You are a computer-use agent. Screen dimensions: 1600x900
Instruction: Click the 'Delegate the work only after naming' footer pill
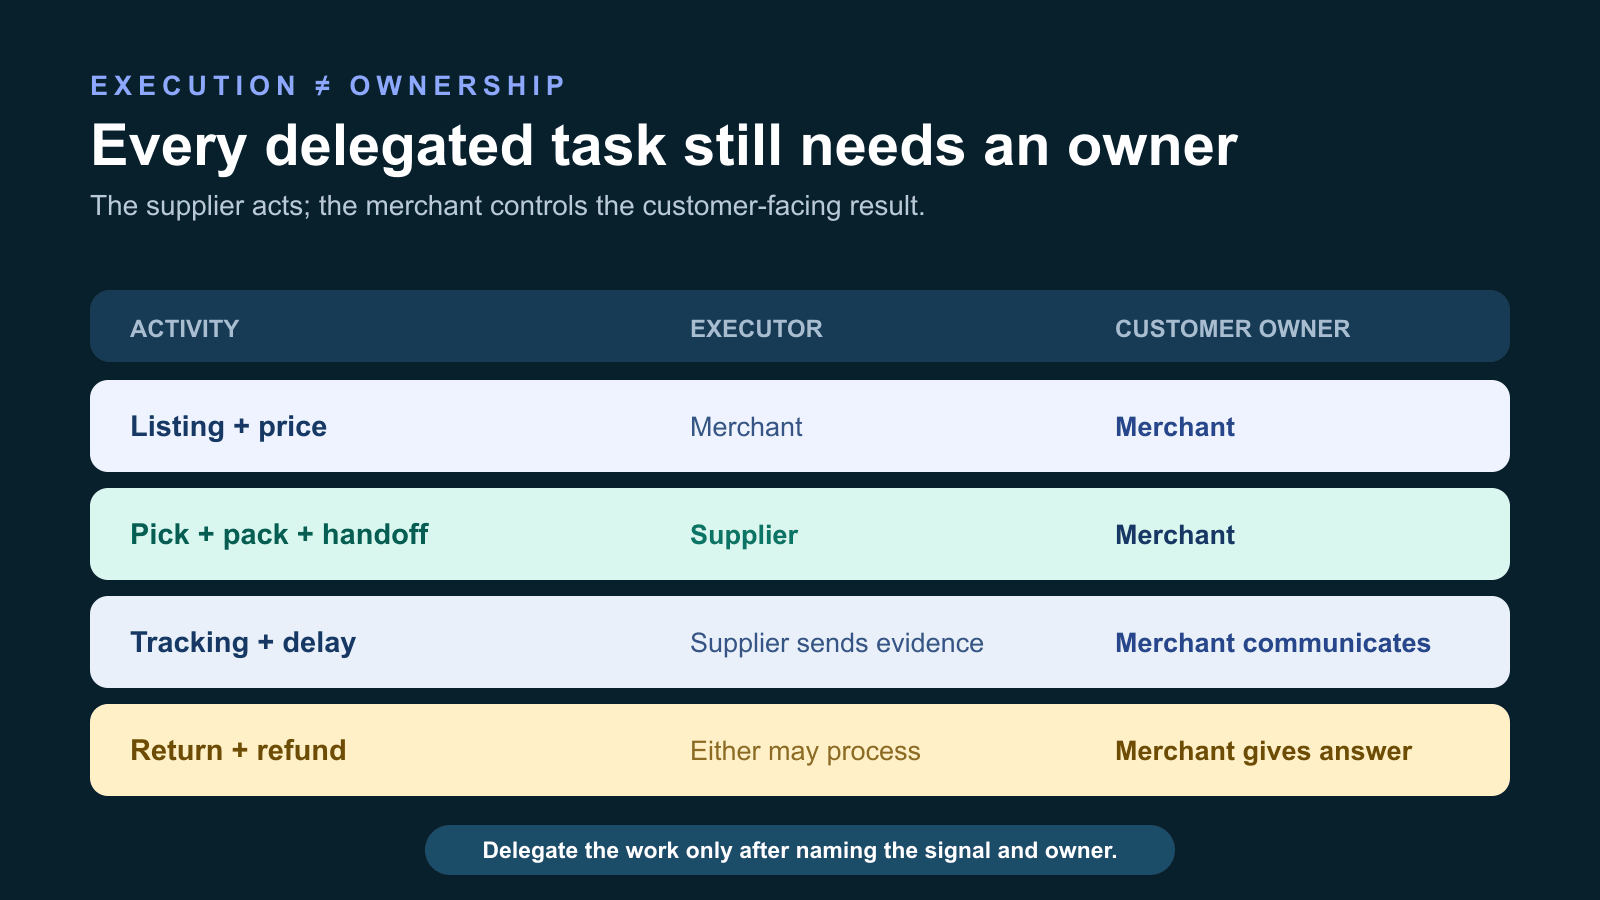[x=800, y=850]
